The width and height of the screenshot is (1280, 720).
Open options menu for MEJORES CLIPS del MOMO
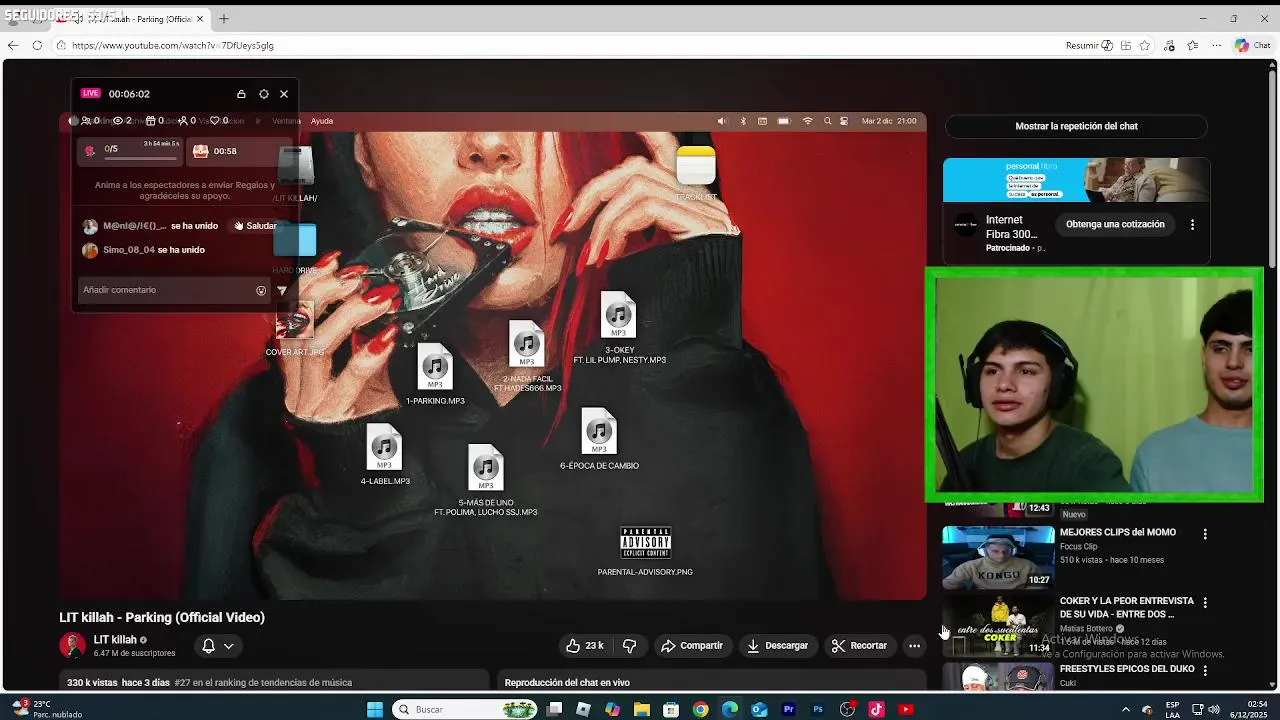1205,534
